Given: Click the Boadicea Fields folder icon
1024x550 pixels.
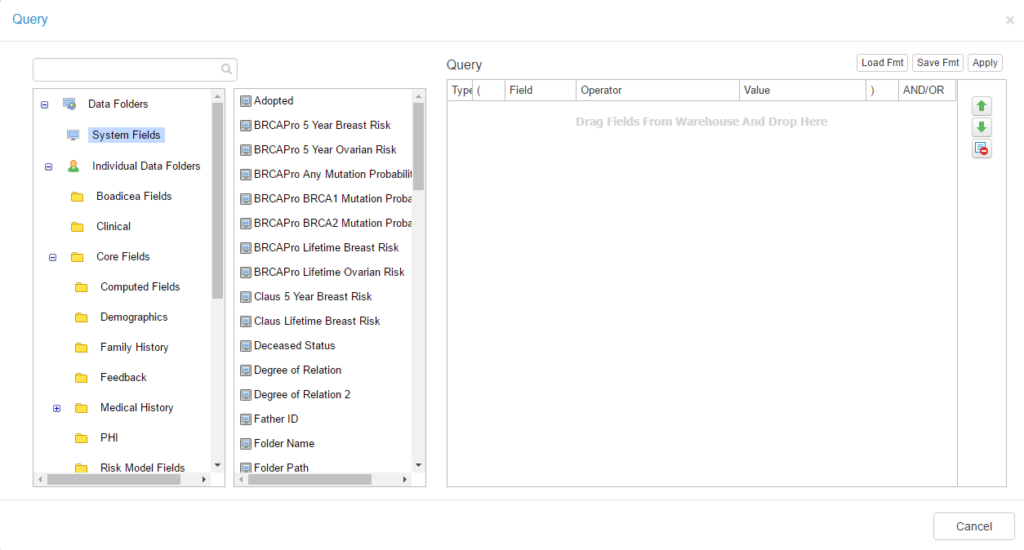Looking at the screenshot, I should tap(77, 197).
